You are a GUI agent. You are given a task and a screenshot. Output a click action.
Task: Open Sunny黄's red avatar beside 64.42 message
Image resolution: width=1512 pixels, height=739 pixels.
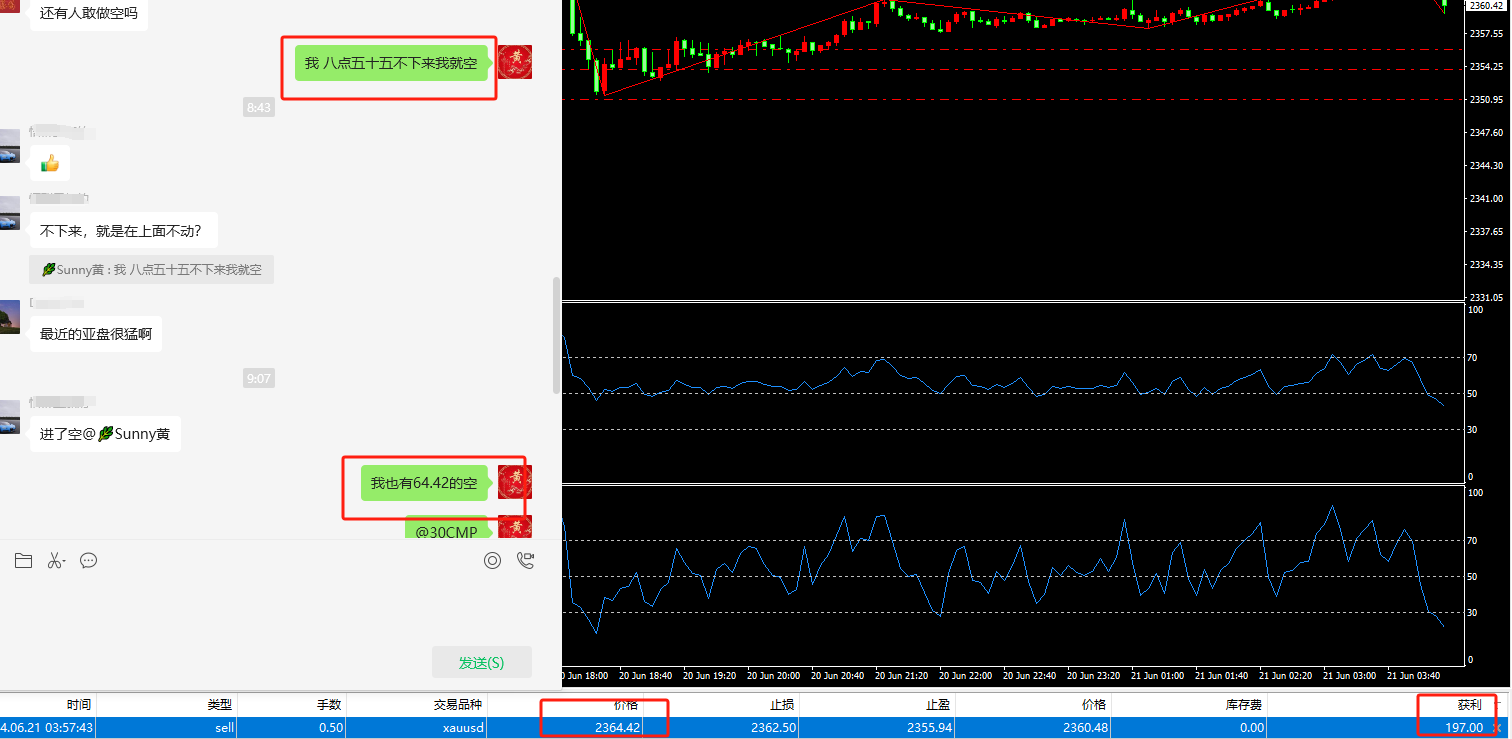514,482
